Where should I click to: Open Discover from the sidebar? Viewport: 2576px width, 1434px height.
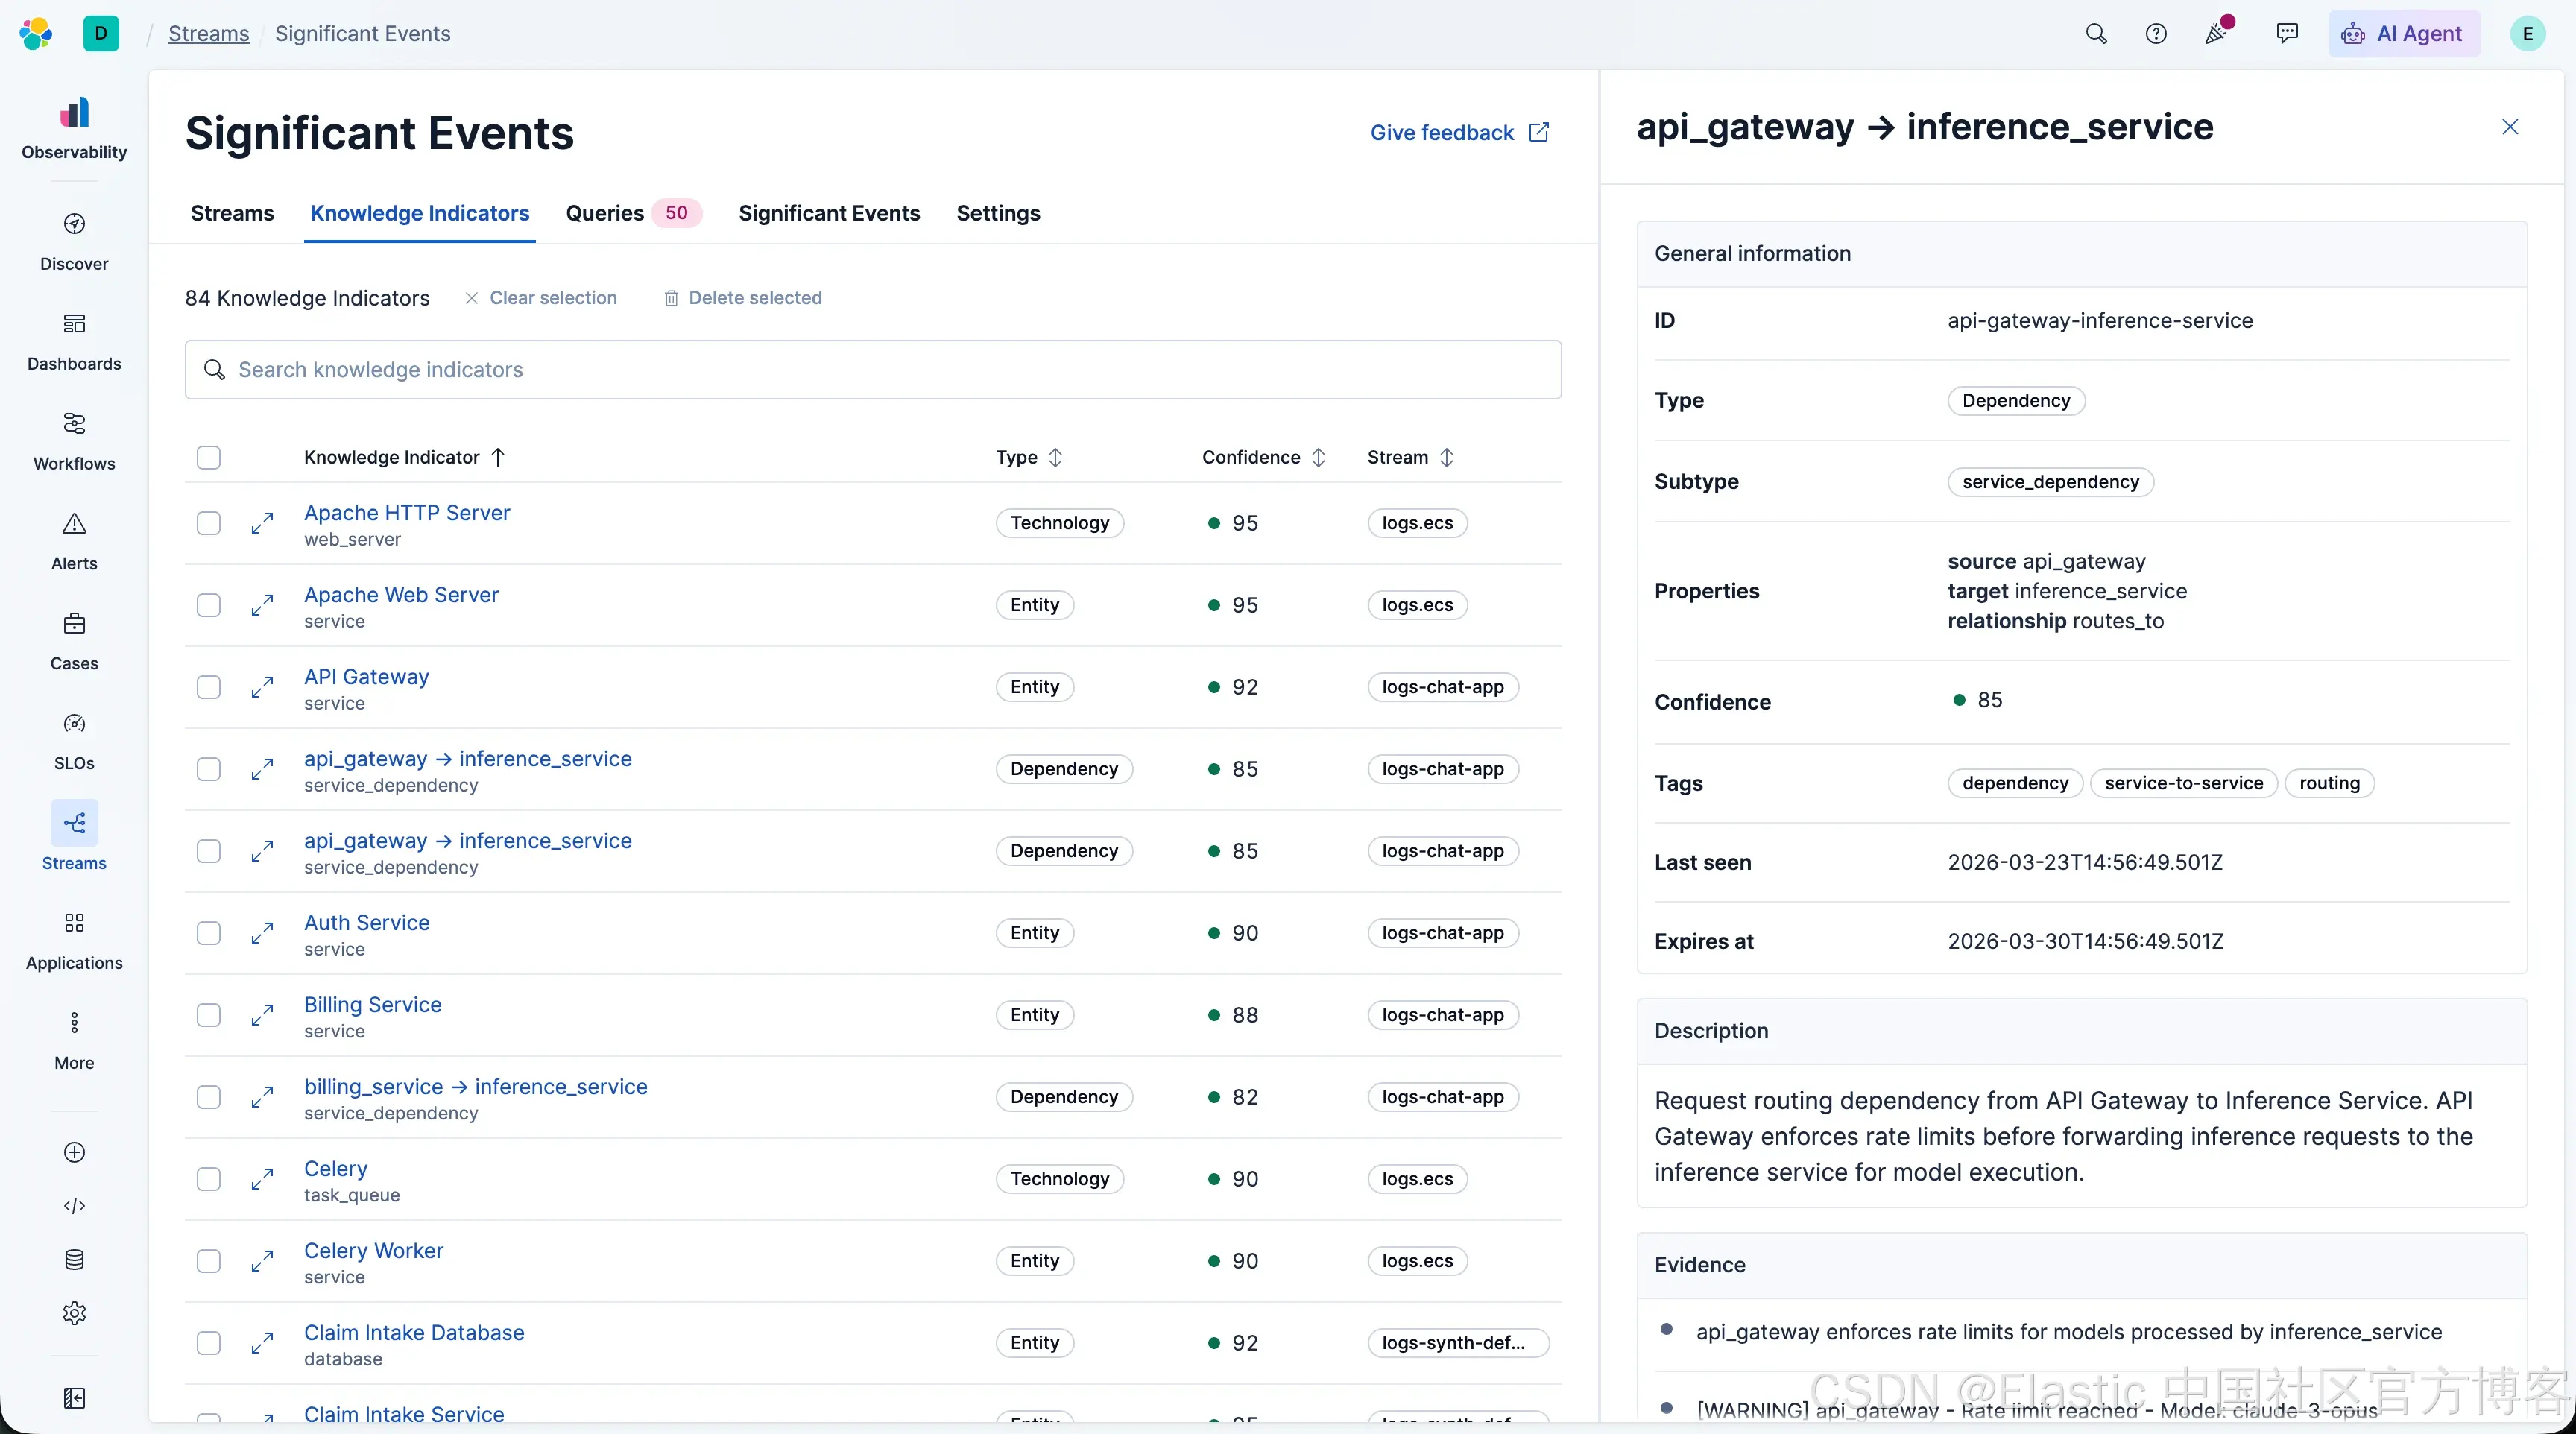(x=74, y=242)
